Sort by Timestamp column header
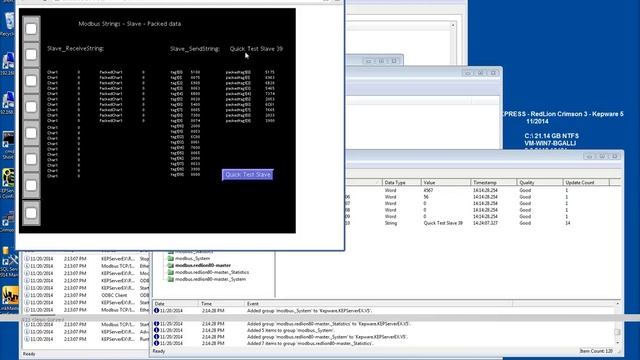The width and height of the screenshot is (640, 360). [493, 182]
